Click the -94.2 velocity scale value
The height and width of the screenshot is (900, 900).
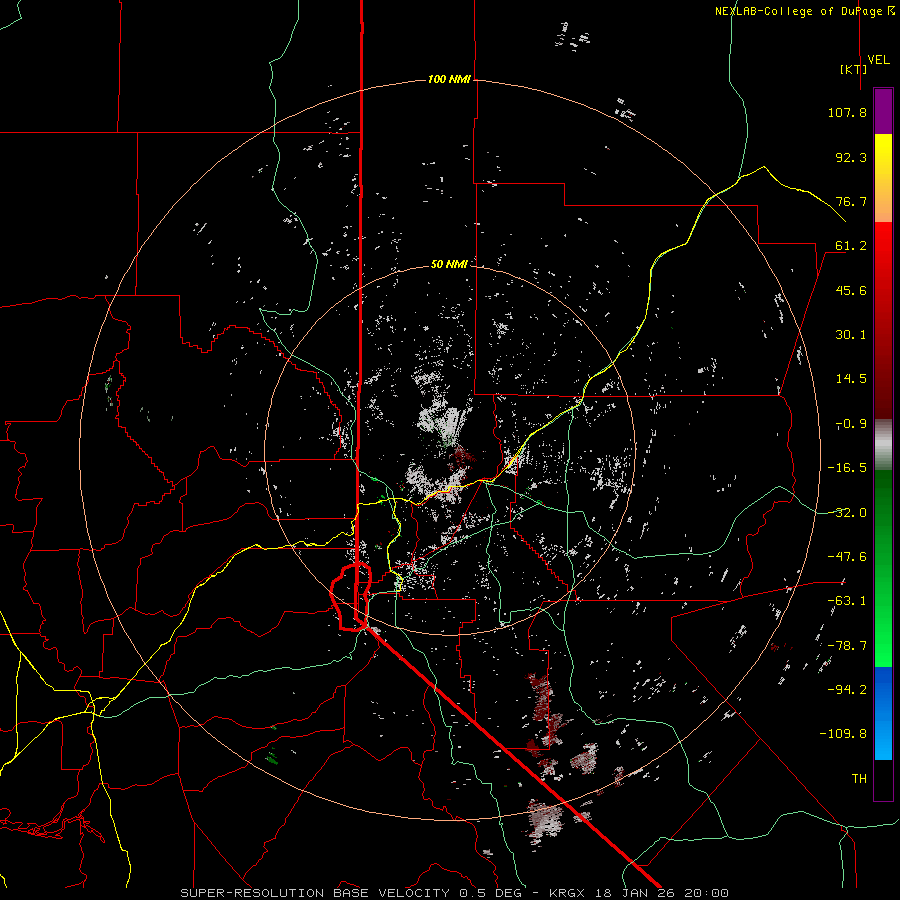click(847, 690)
